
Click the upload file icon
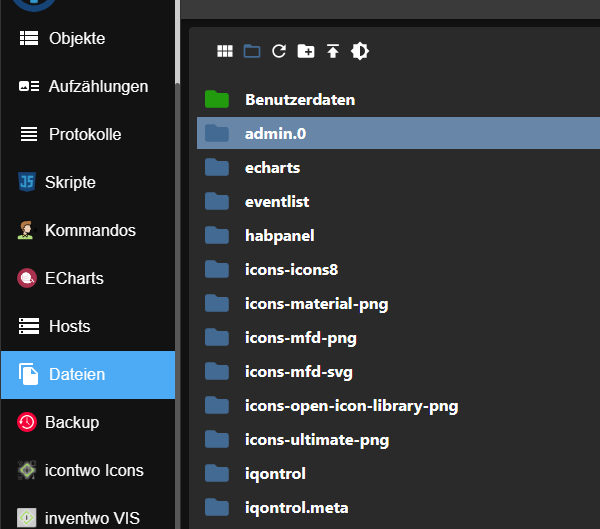point(333,51)
